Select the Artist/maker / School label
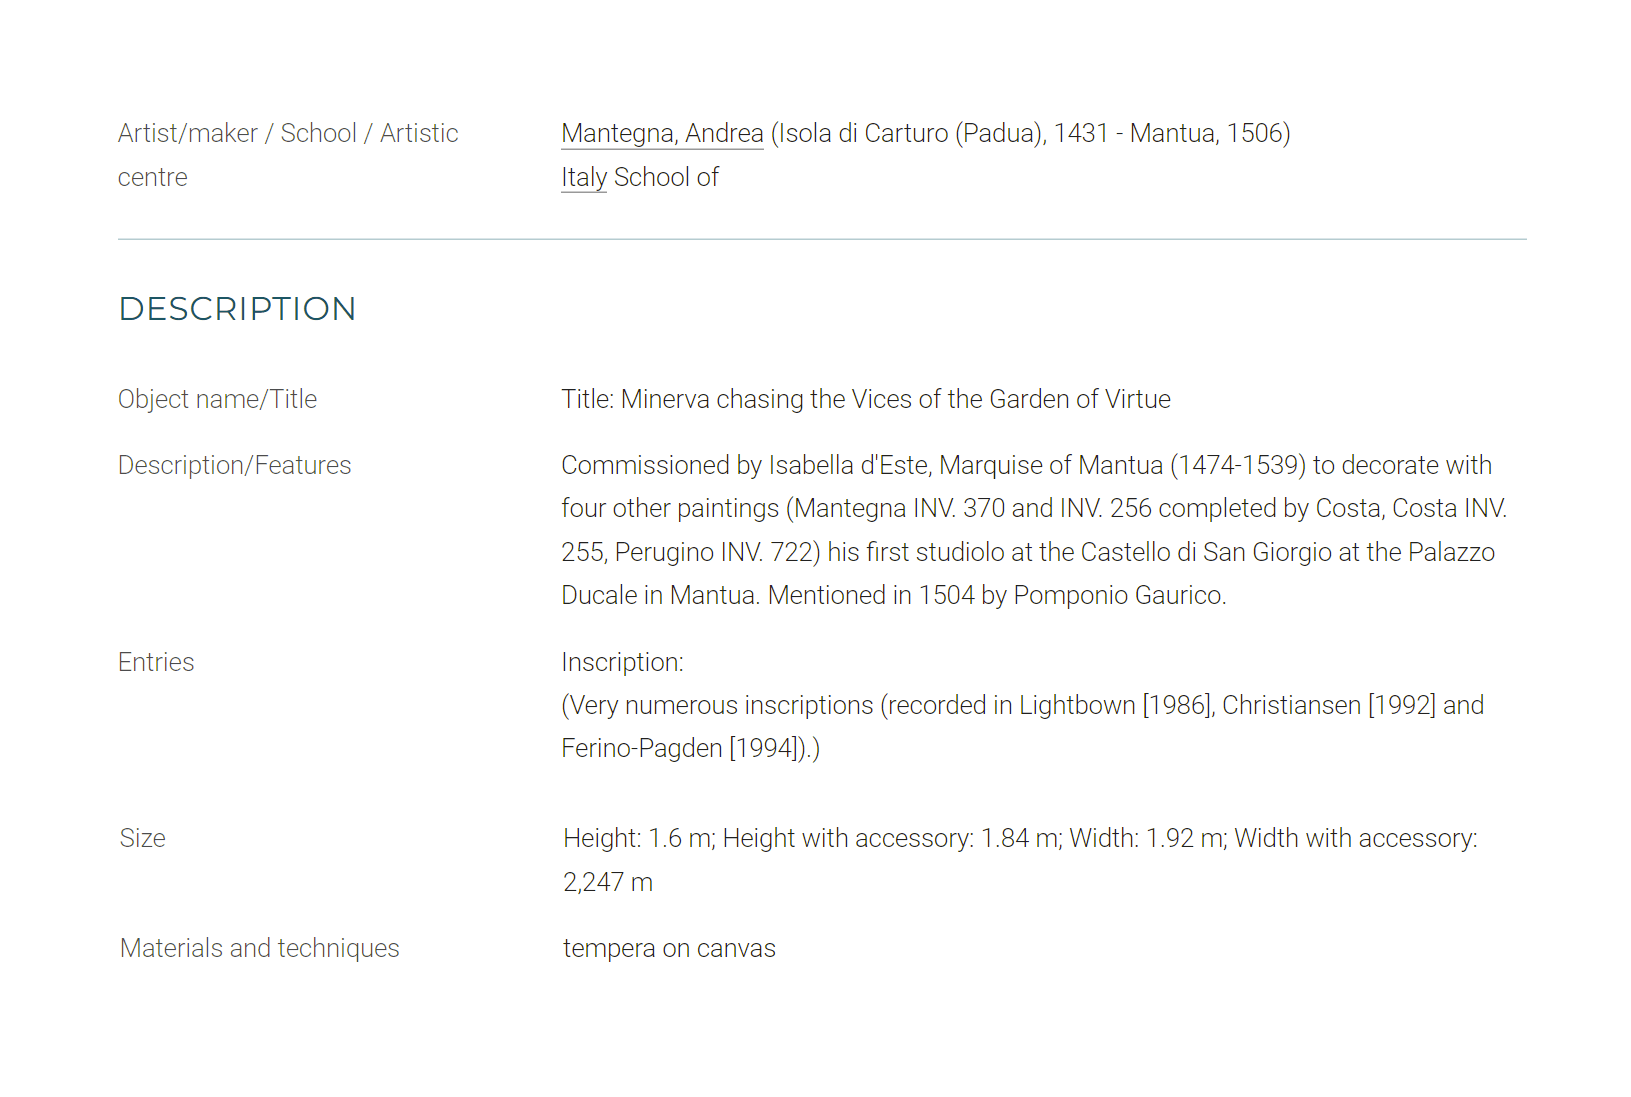 click(288, 155)
